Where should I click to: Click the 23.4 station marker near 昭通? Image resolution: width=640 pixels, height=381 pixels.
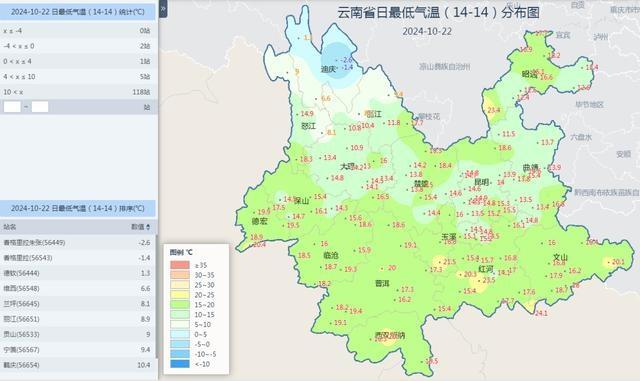pyautogui.click(x=493, y=110)
